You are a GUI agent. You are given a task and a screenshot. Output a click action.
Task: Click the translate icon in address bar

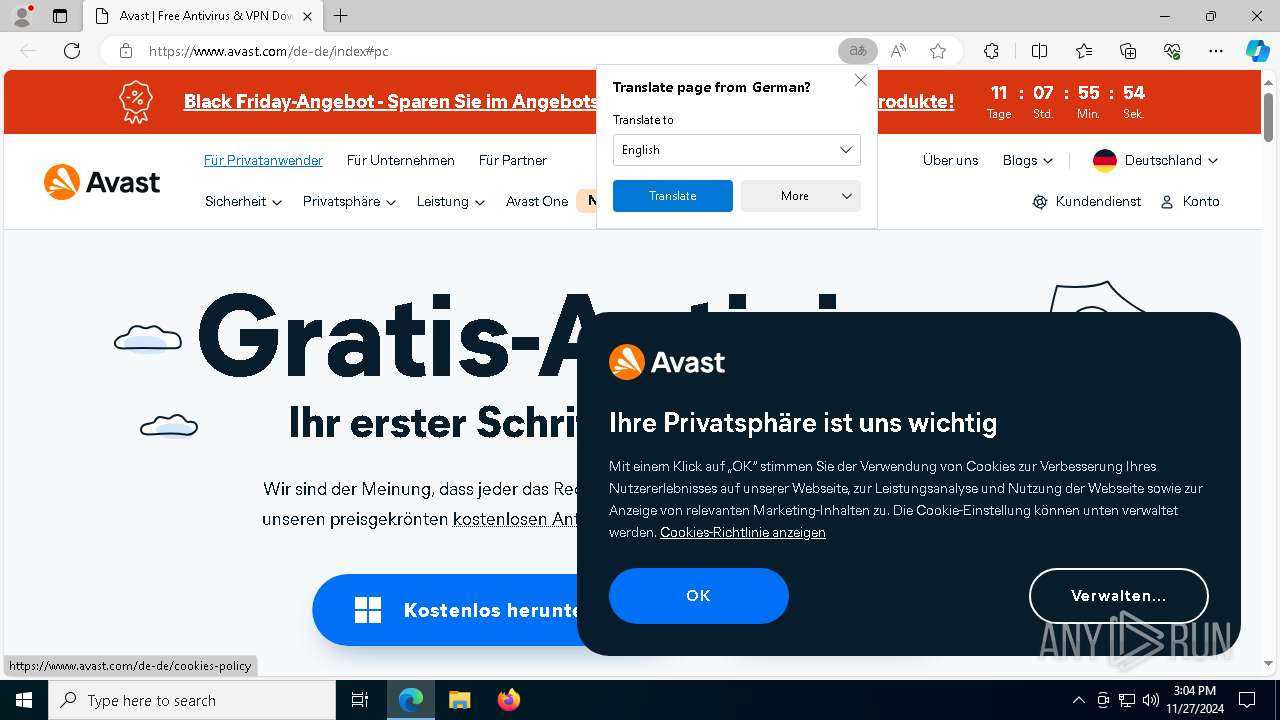pyautogui.click(x=857, y=51)
